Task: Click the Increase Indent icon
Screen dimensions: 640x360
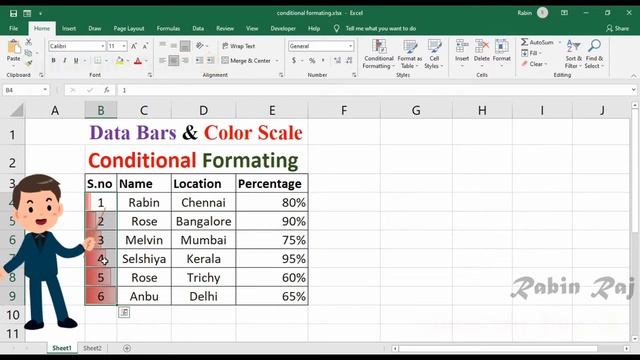Action: pyautogui.click(x=211, y=60)
